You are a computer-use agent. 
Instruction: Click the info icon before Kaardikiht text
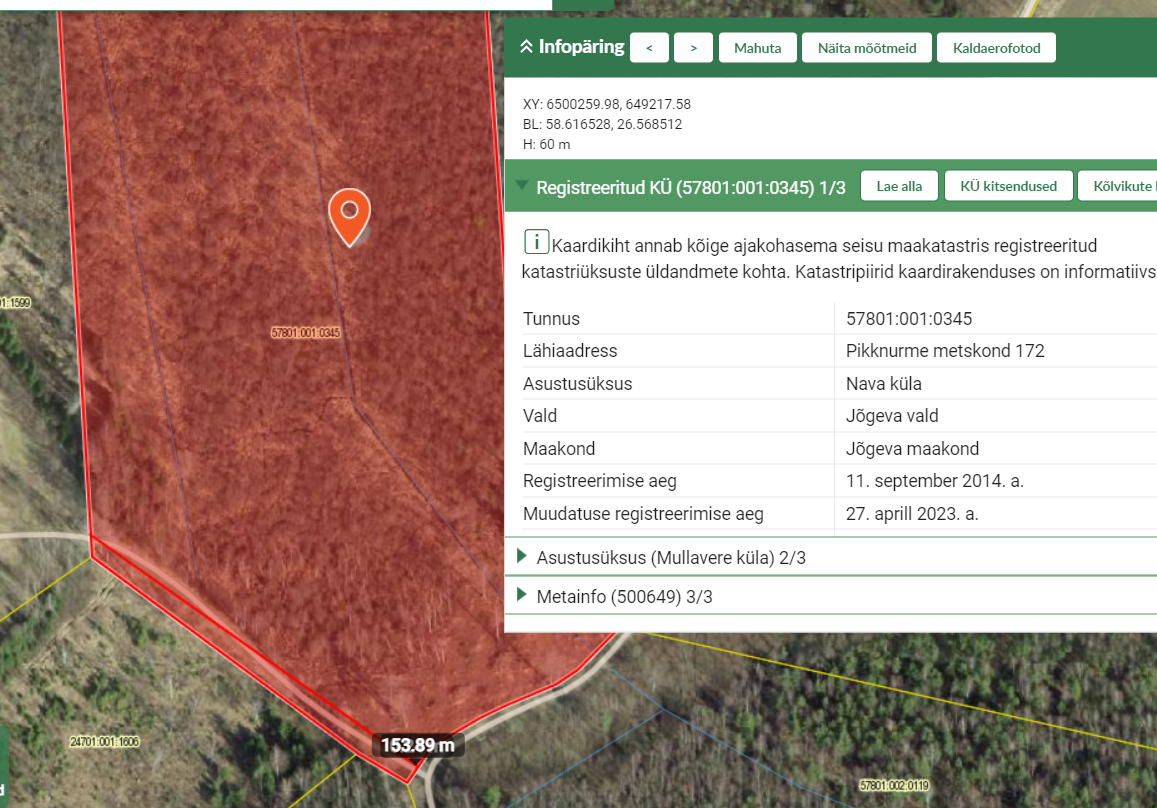pyautogui.click(x=536, y=242)
